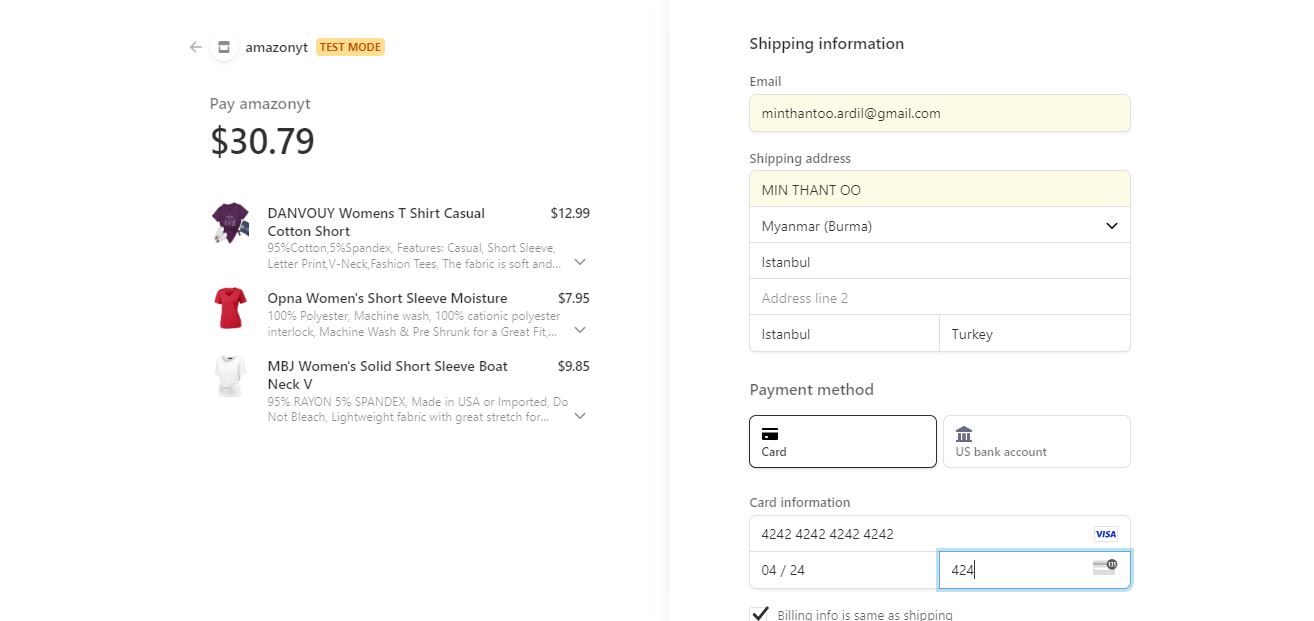Click the back arrow next to amazonyt
The image size is (1314, 621).
tap(196, 47)
